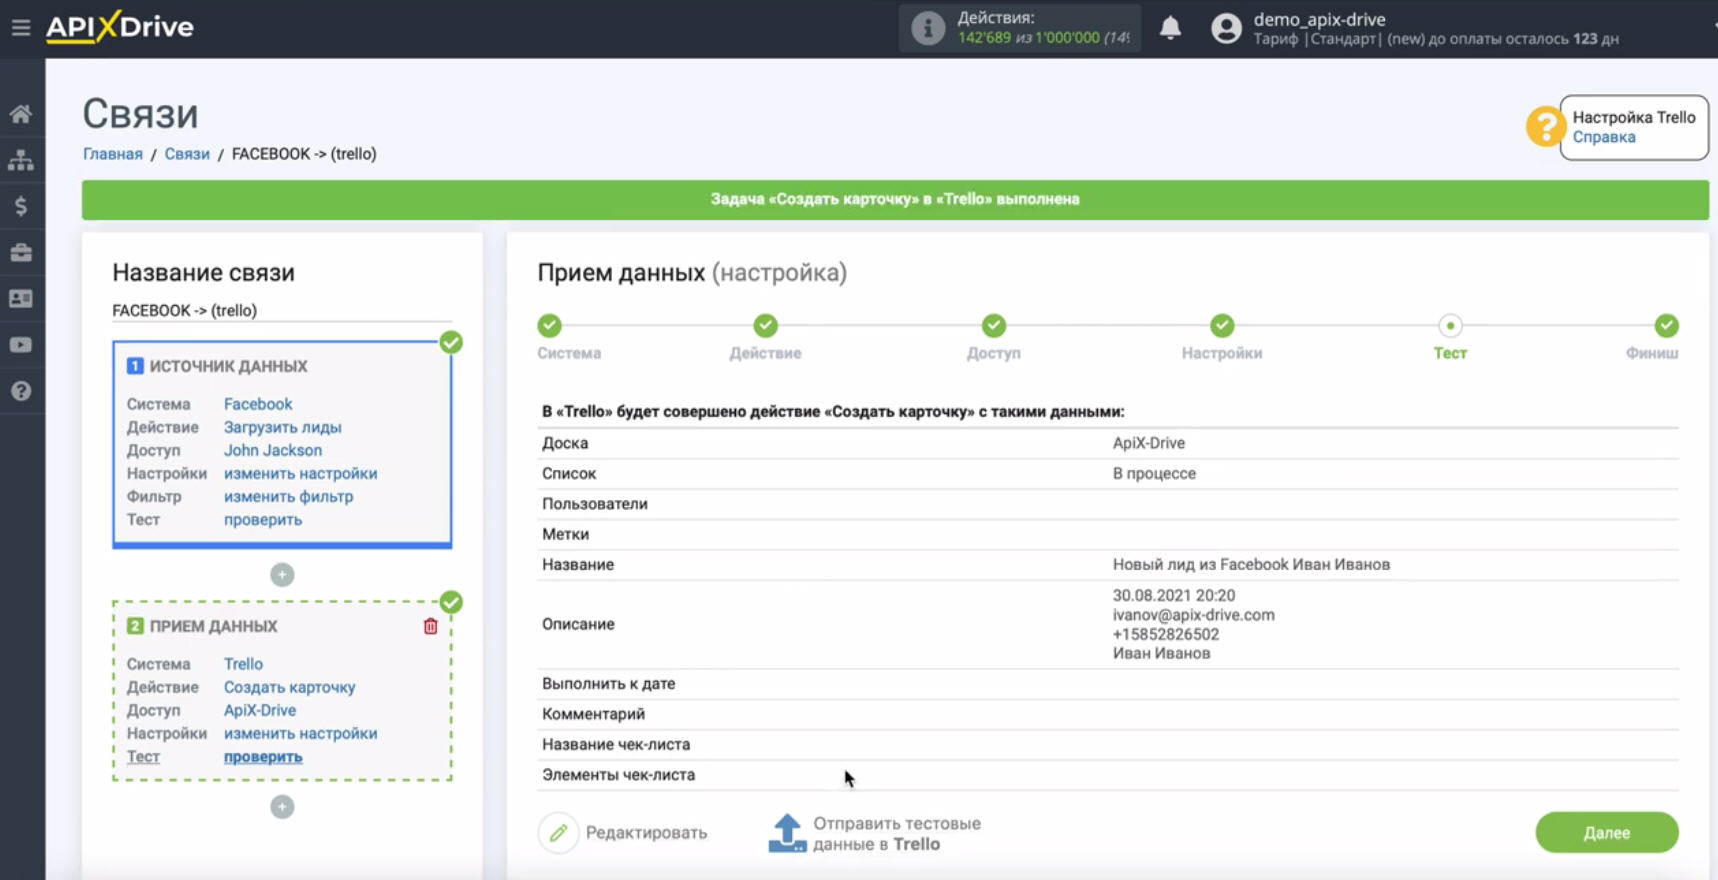Click изменить фильтр
1718x880 pixels.
click(289, 497)
